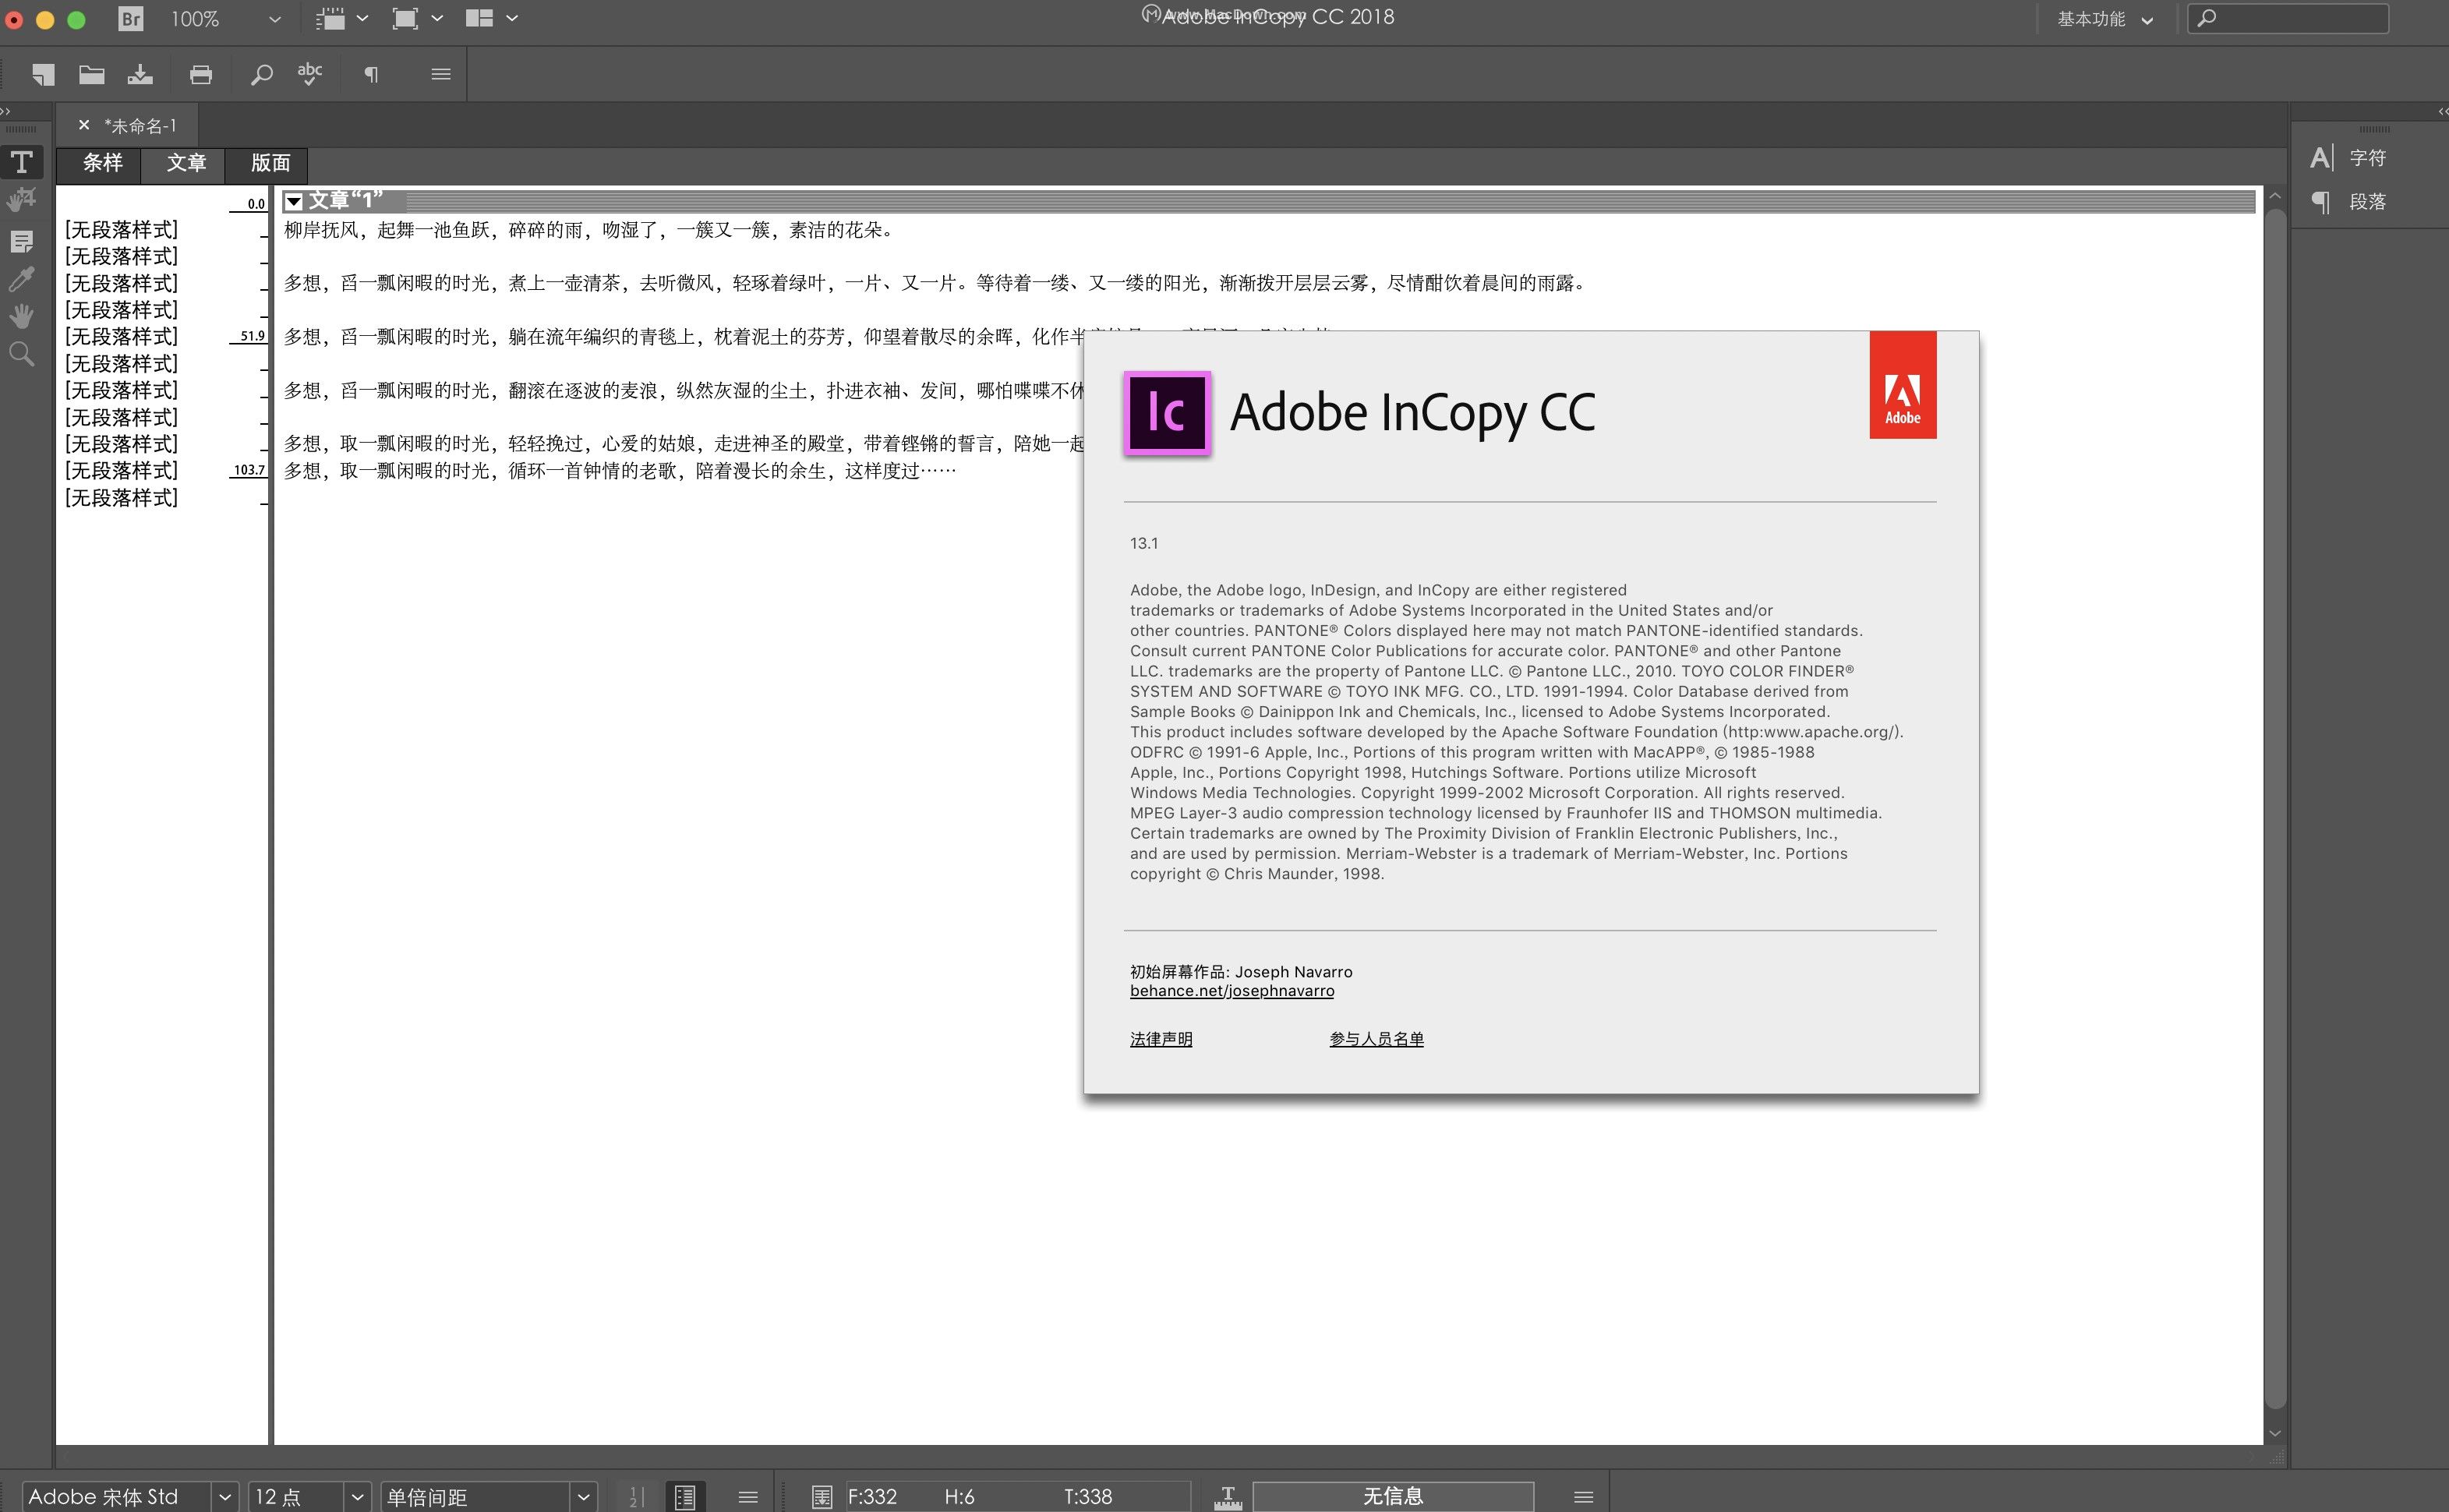Click the search field in the top bar
Image resolution: width=2449 pixels, height=1512 pixels.
click(x=2288, y=18)
